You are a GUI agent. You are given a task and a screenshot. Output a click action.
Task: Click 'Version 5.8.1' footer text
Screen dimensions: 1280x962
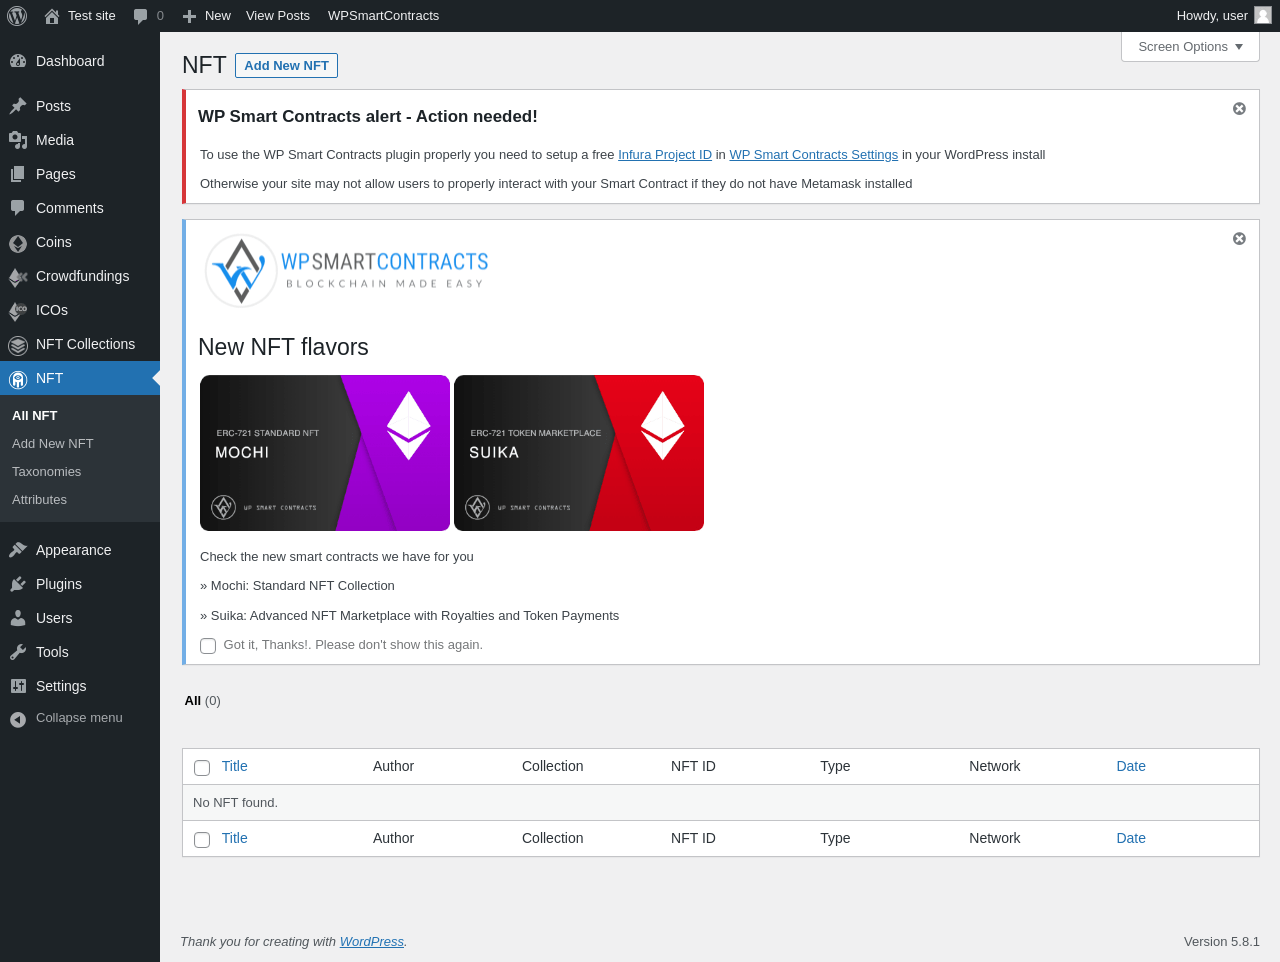point(1221,942)
